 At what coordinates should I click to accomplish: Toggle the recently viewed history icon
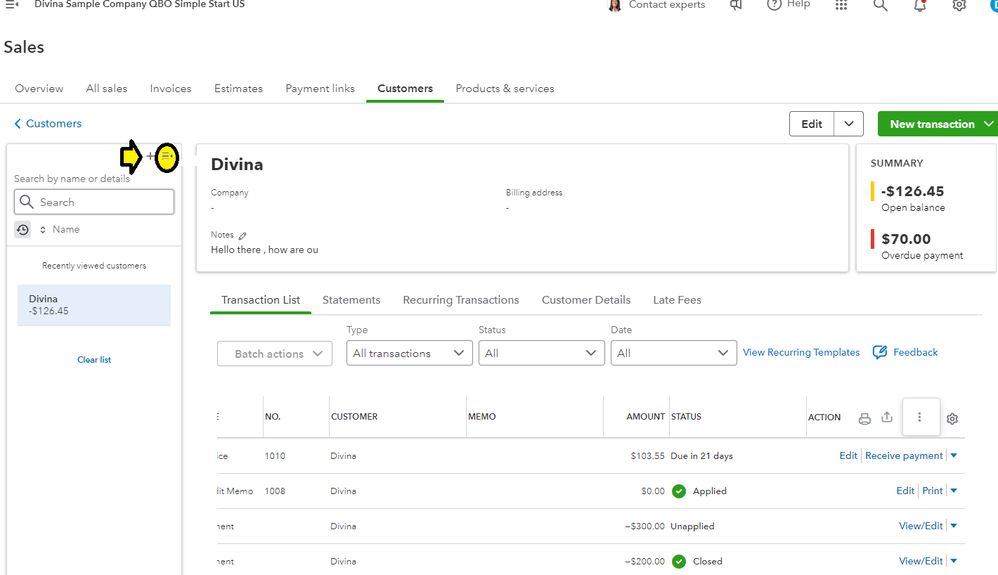pyautogui.click(x=23, y=230)
